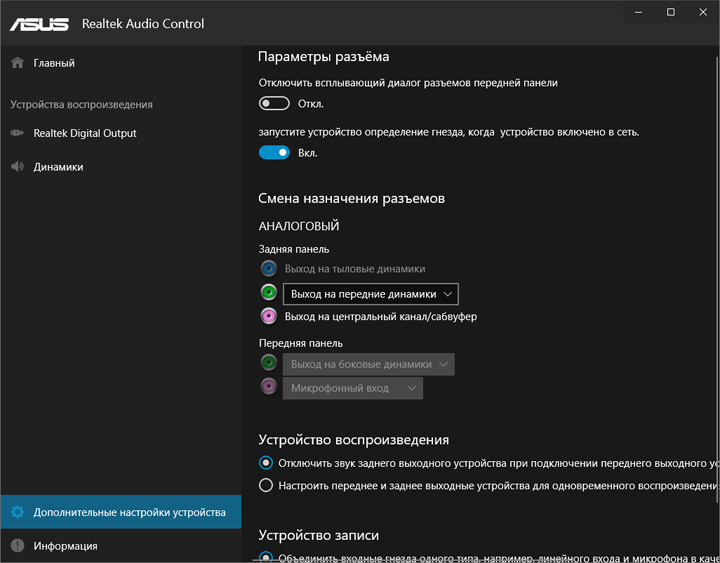
Task: Select mute rear output when front plugged
Action: pyautogui.click(x=266, y=463)
